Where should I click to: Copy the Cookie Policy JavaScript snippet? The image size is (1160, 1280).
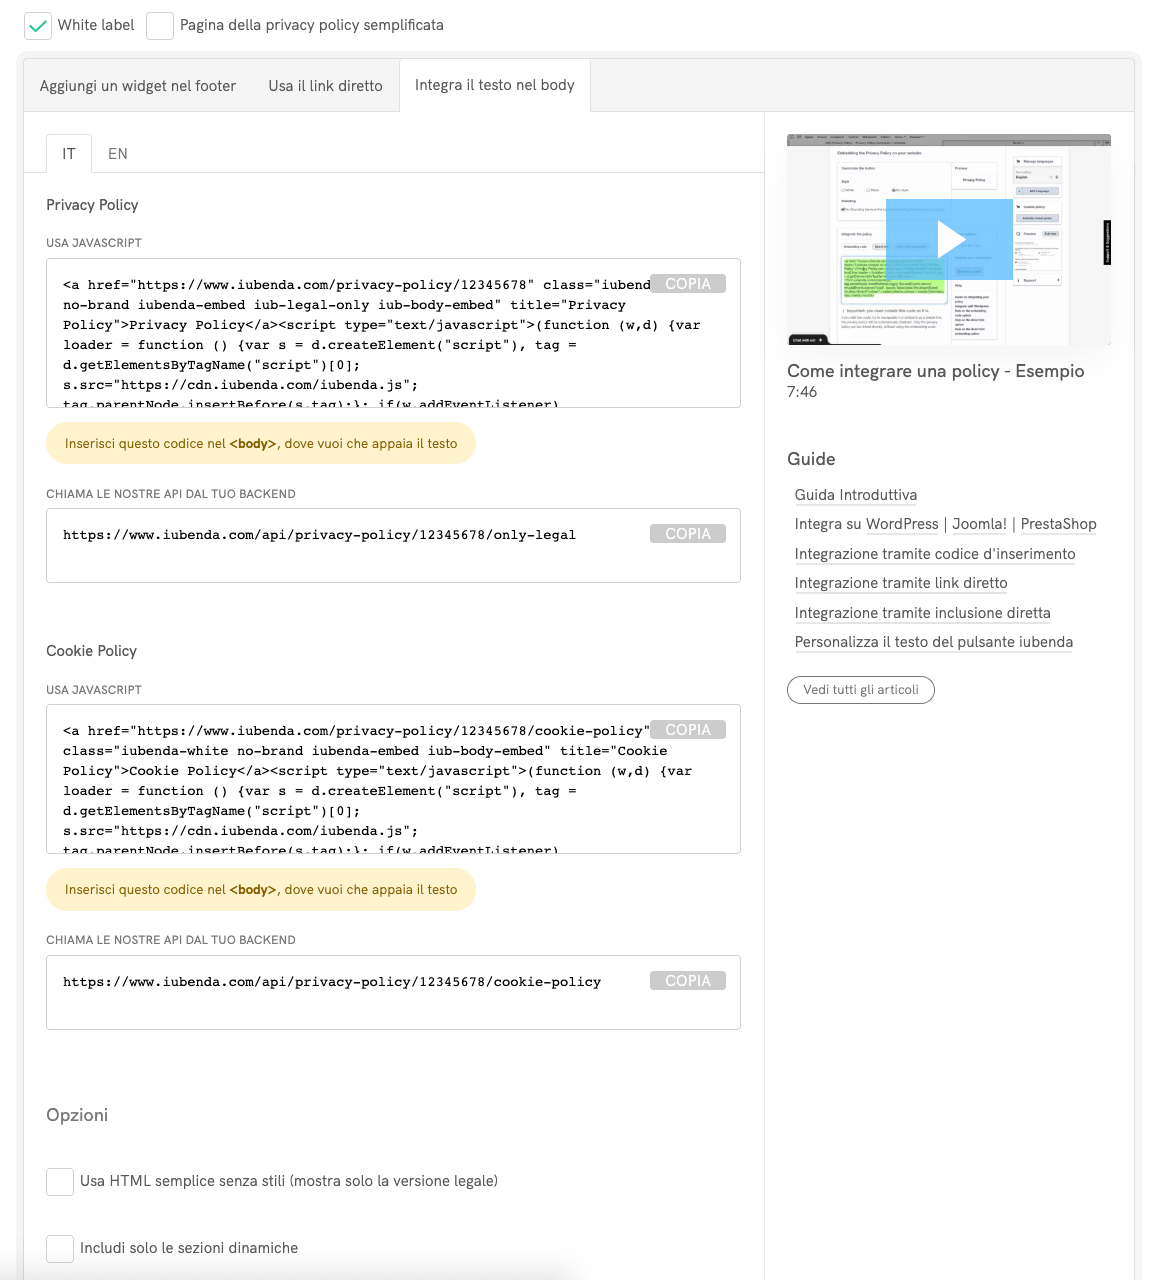point(688,730)
